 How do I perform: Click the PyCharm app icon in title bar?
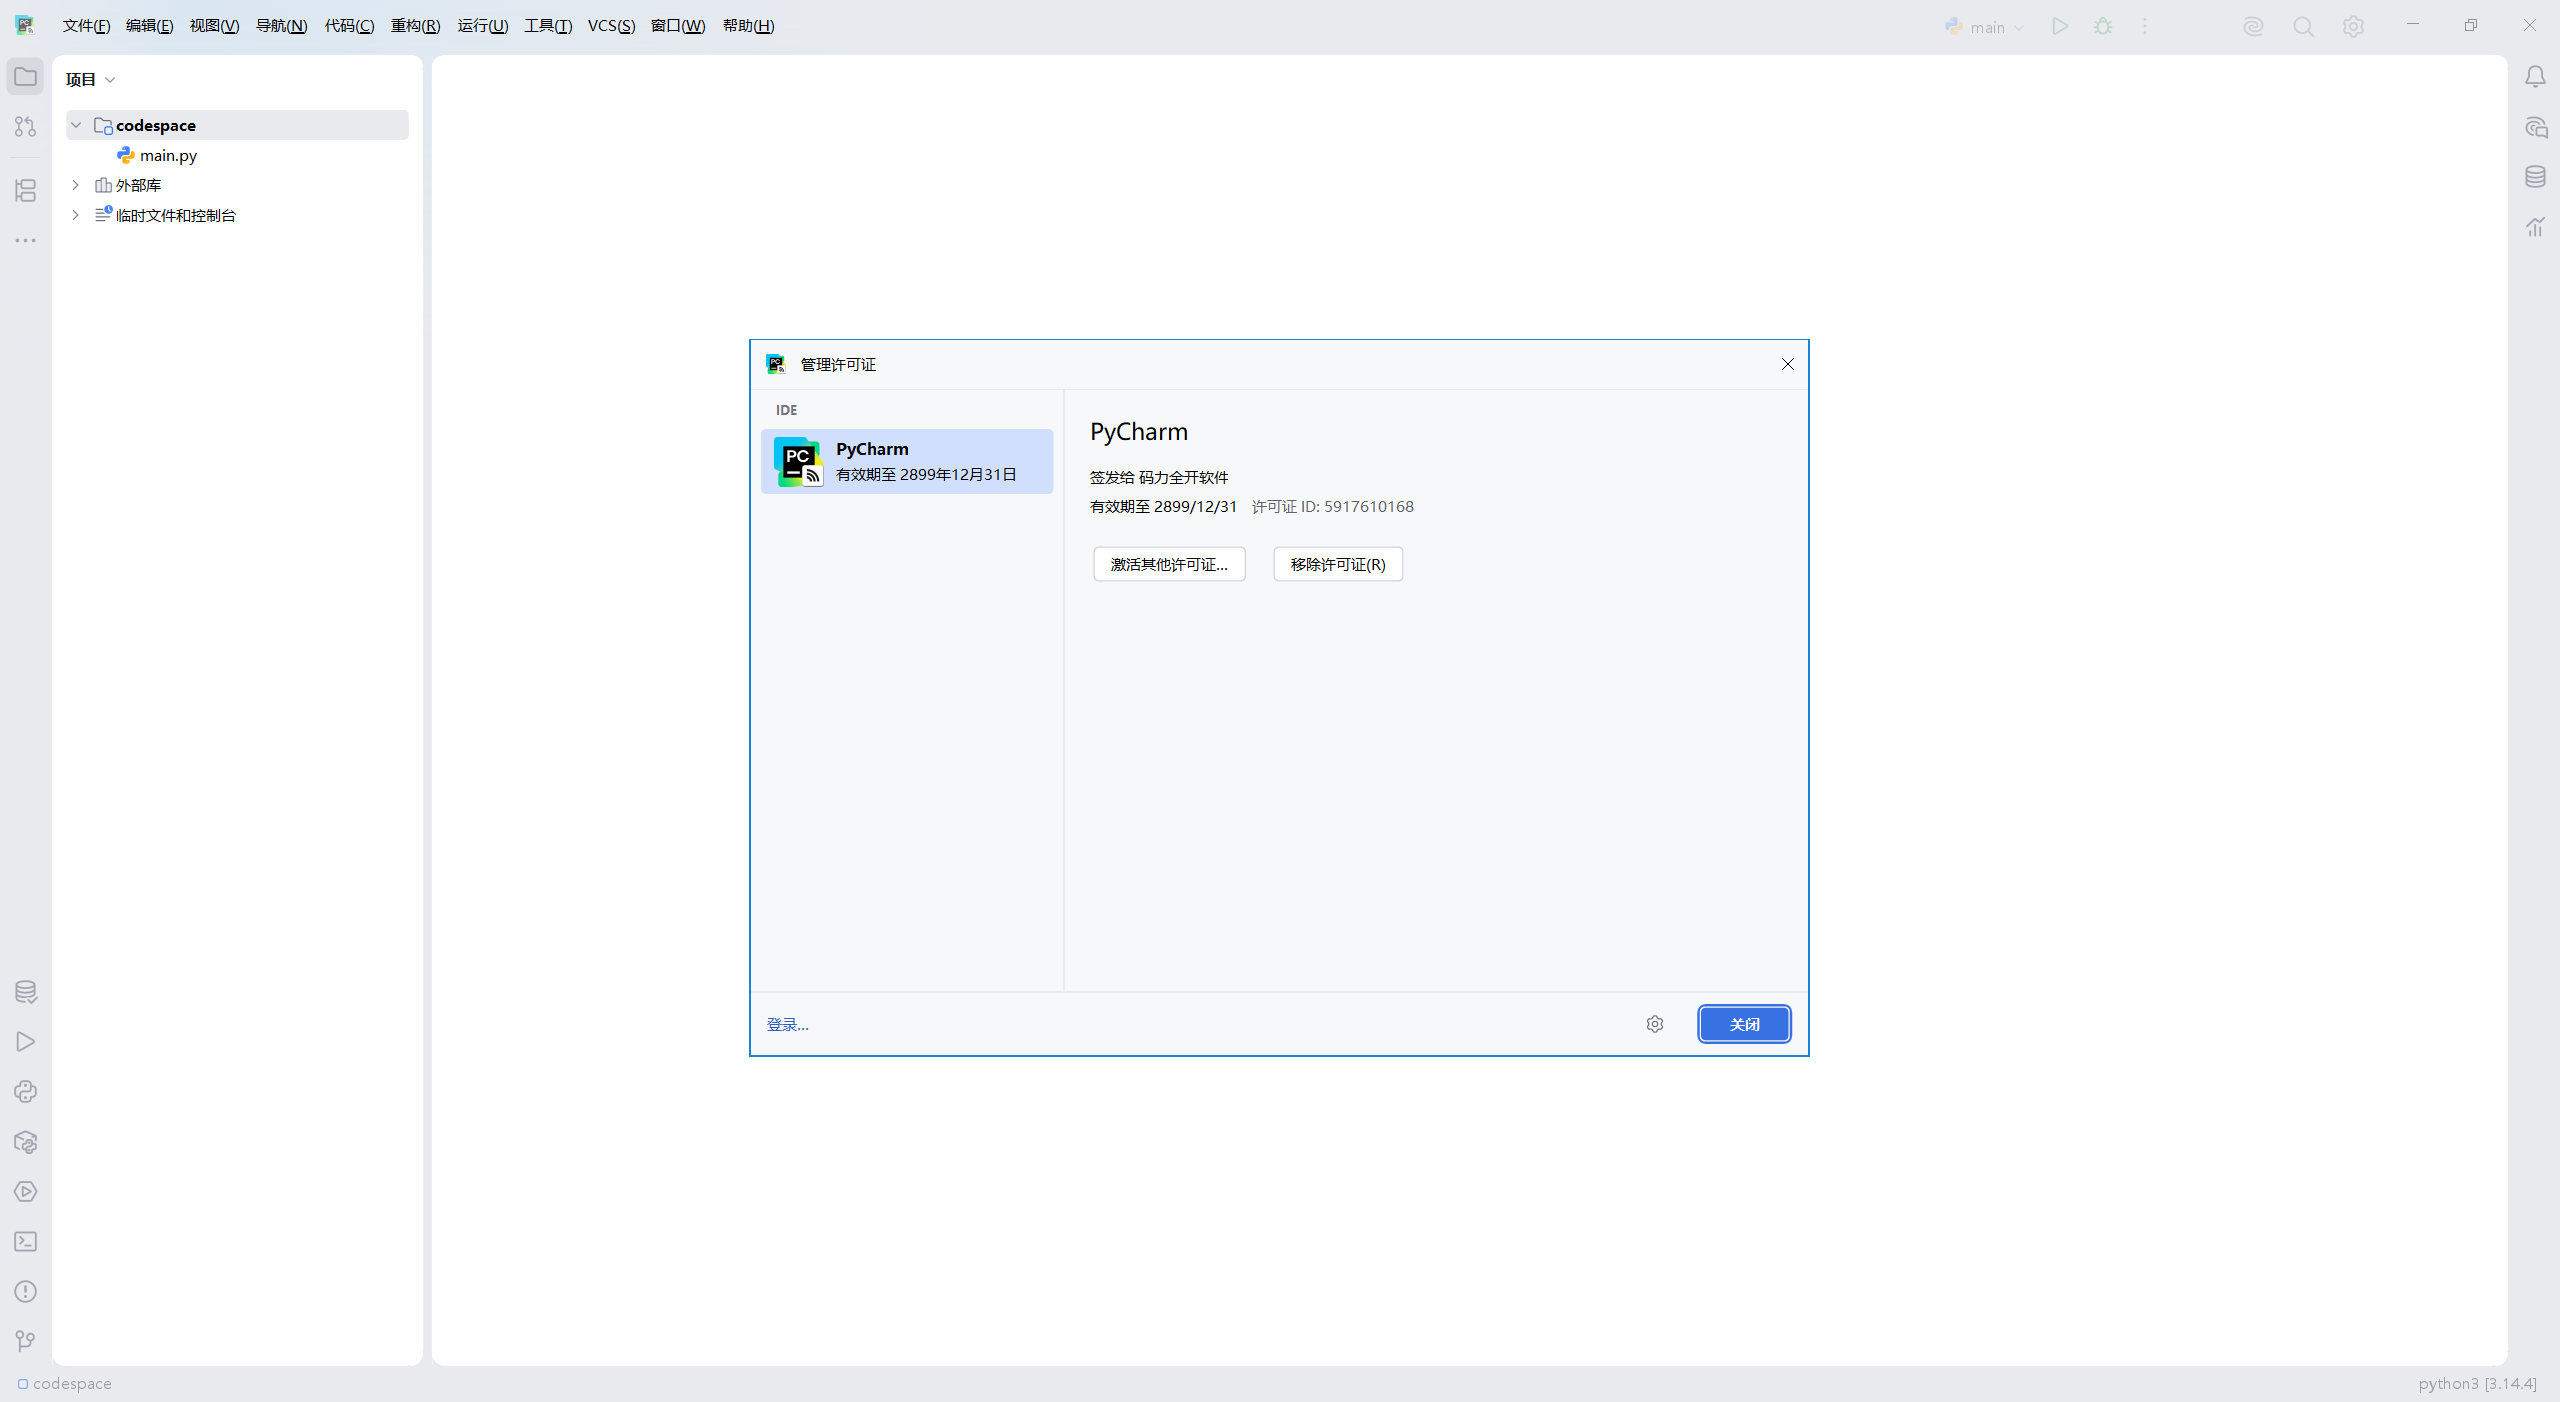[25, 26]
